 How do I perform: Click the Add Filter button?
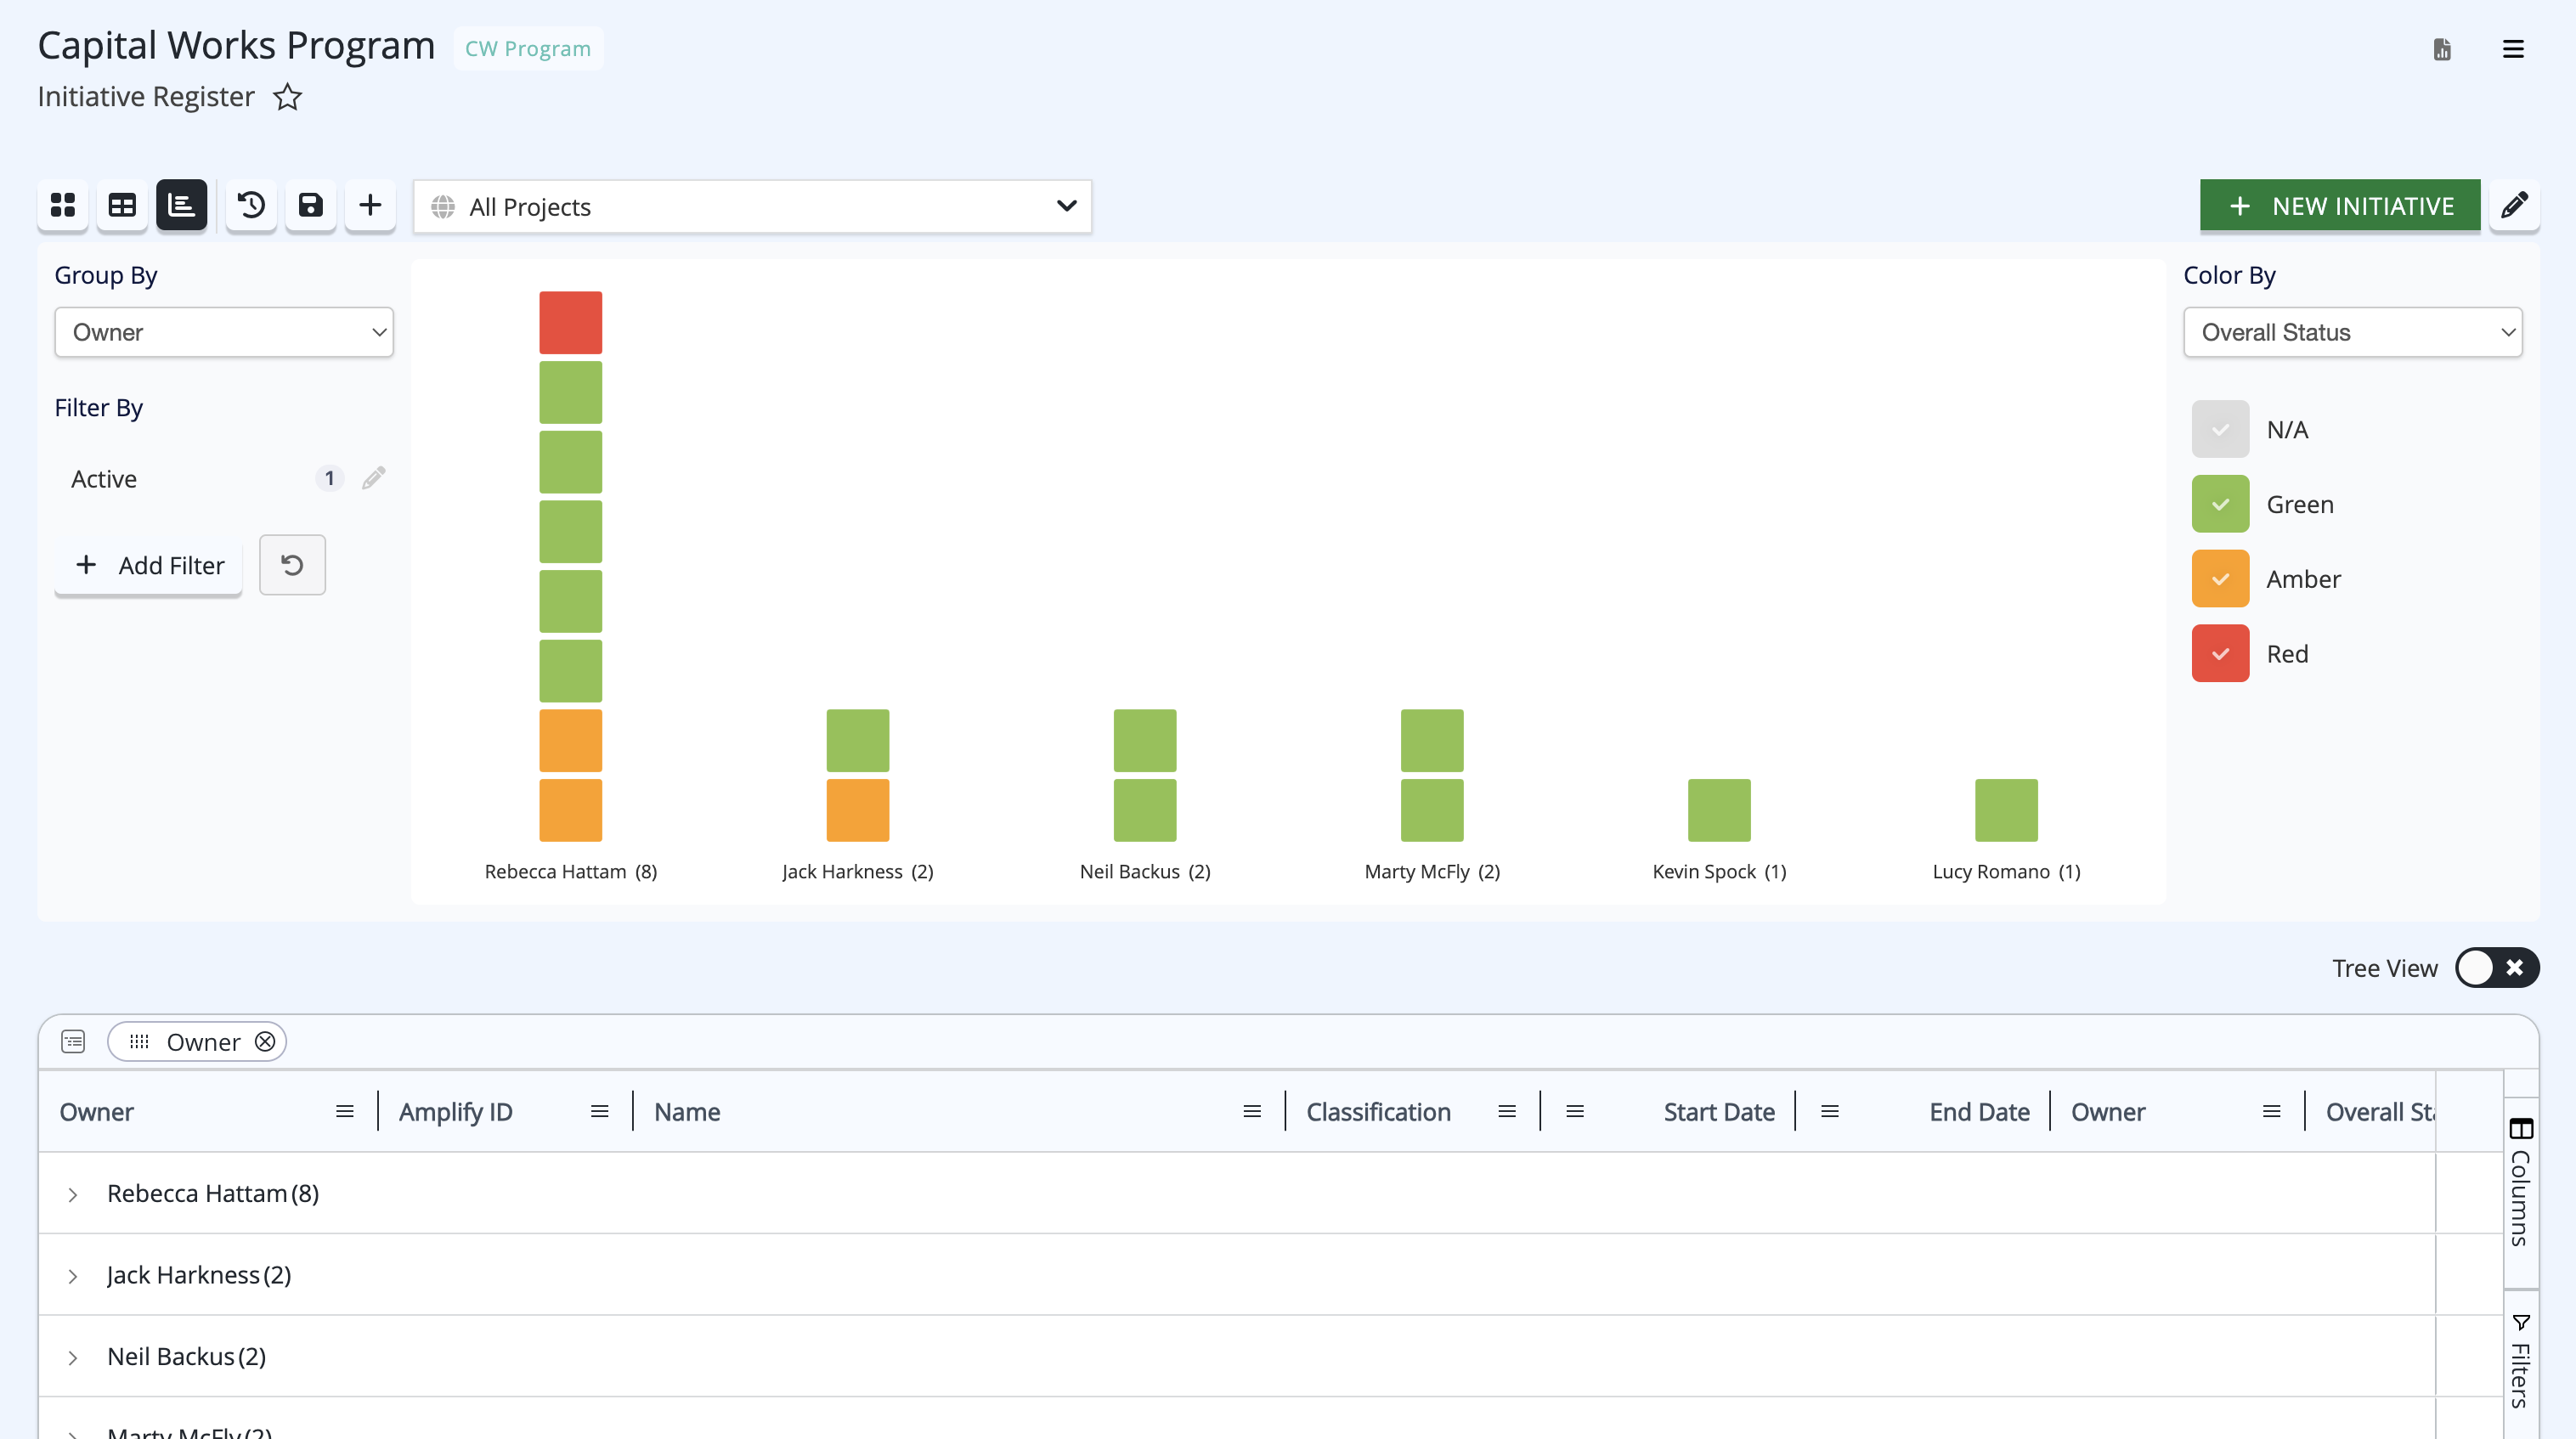pos(148,565)
